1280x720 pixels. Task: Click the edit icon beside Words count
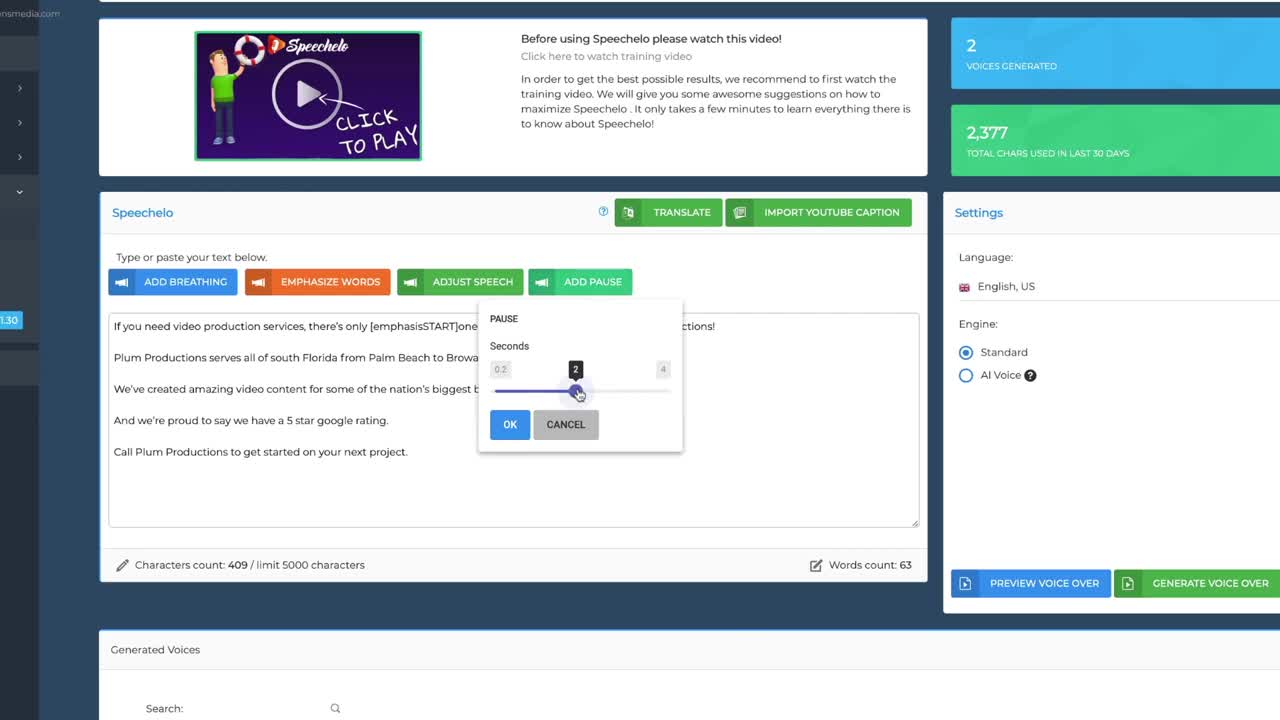816,565
